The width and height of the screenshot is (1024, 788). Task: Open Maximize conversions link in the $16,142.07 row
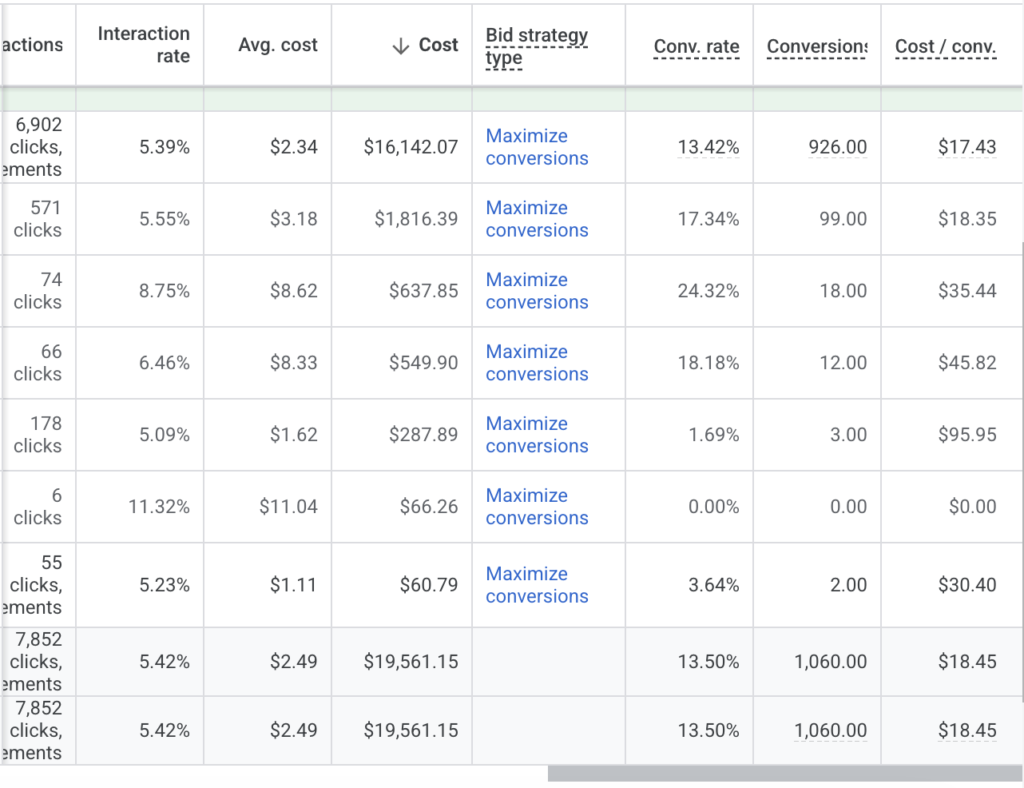click(x=536, y=147)
